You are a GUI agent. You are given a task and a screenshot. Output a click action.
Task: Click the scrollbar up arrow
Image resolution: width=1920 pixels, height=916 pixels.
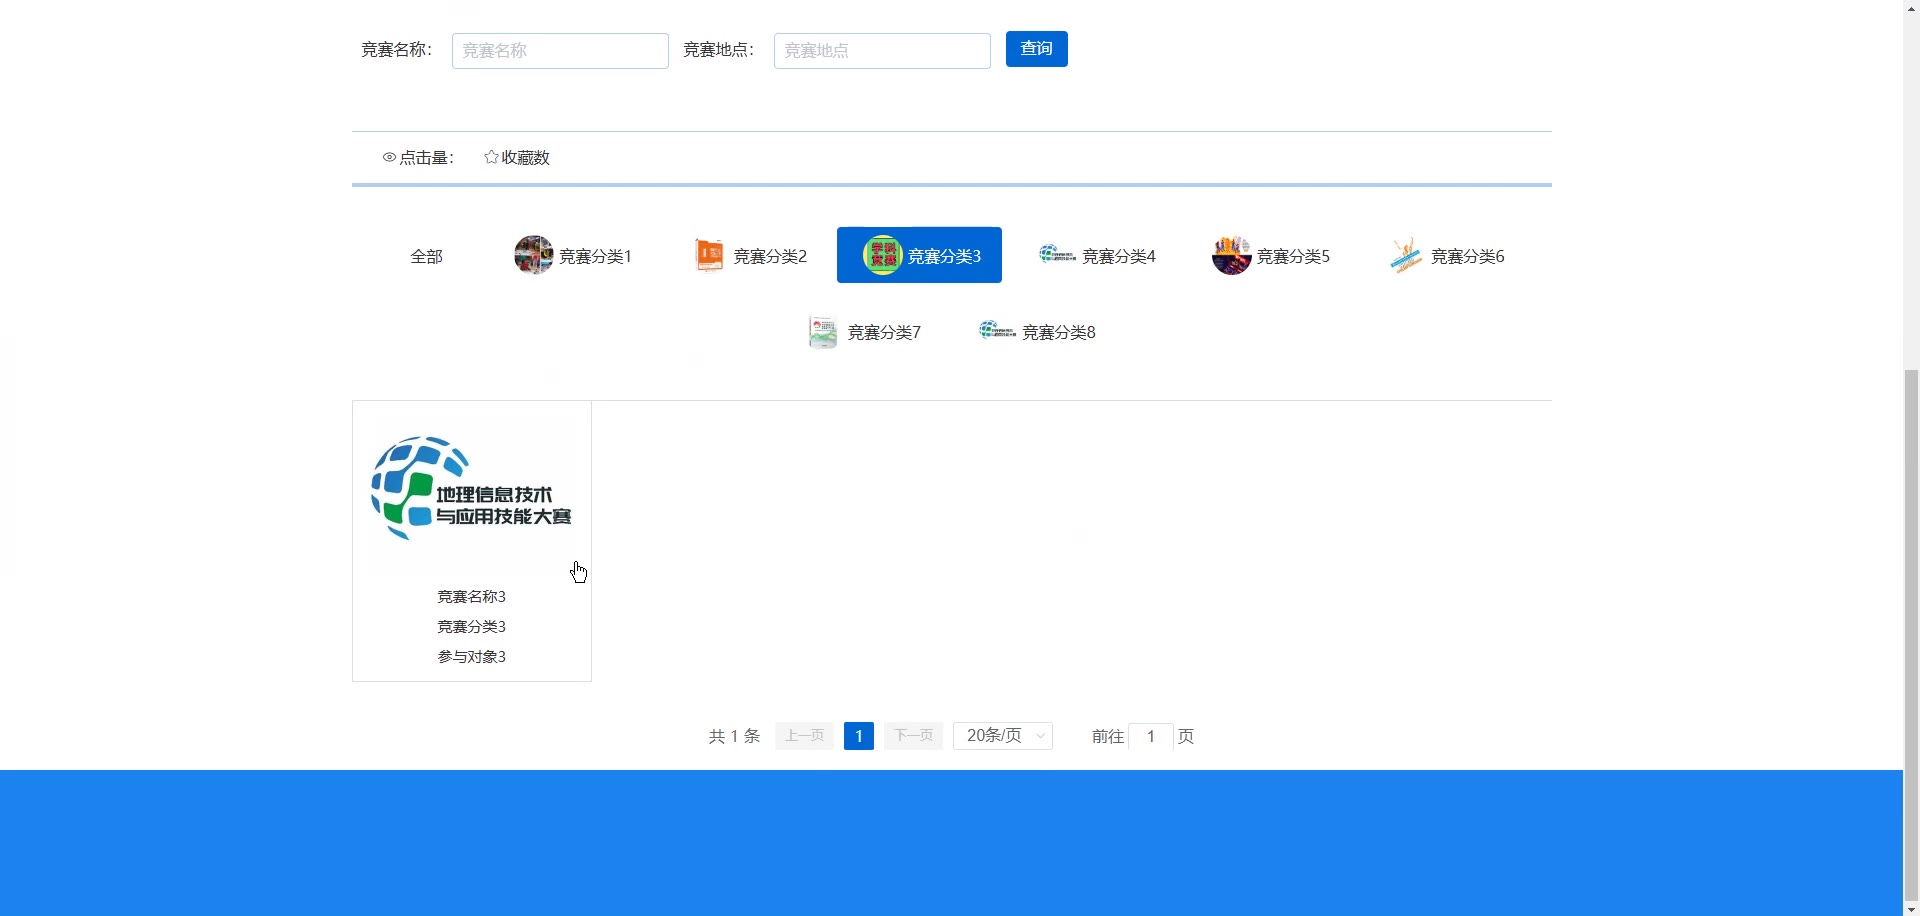click(x=1911, y=8)
